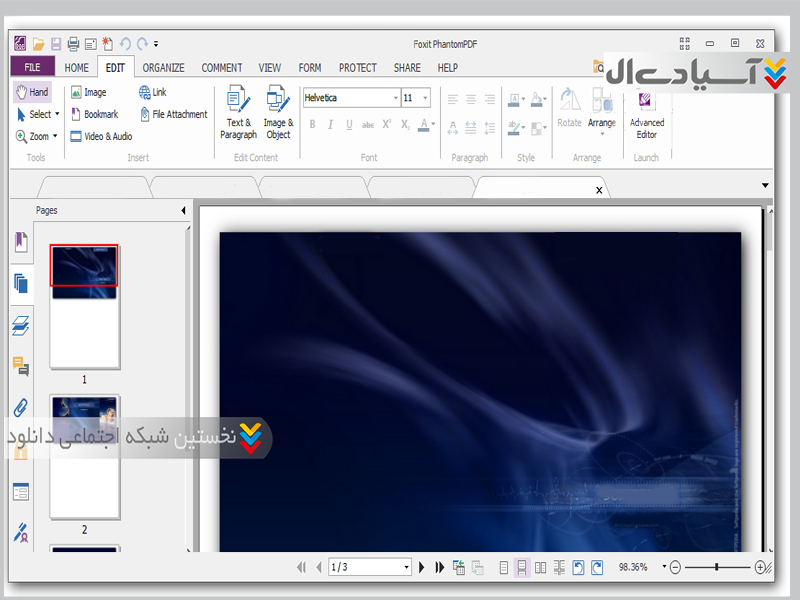800x600 pixels.
Task: Click the Print icon in quick access toolbar
Action: tap(73, 44)
